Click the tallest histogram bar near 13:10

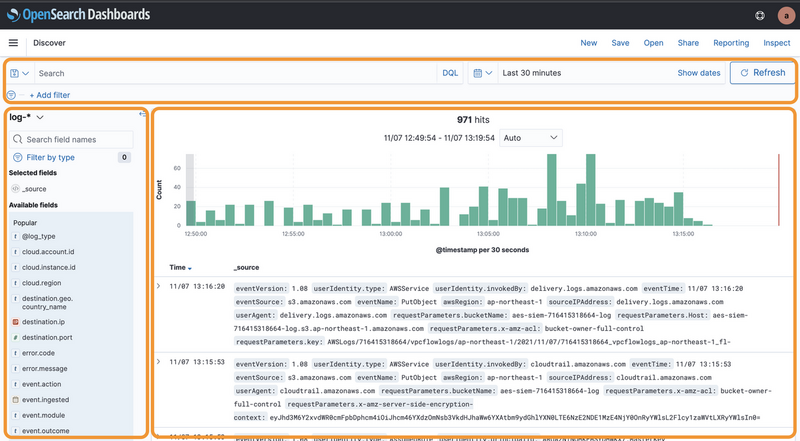590,190
